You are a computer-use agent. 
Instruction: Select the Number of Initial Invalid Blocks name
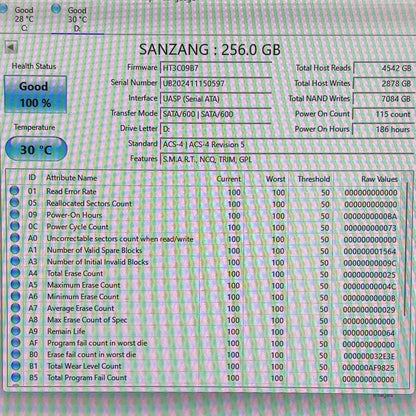pyautogui.click(x=97, y=262)
